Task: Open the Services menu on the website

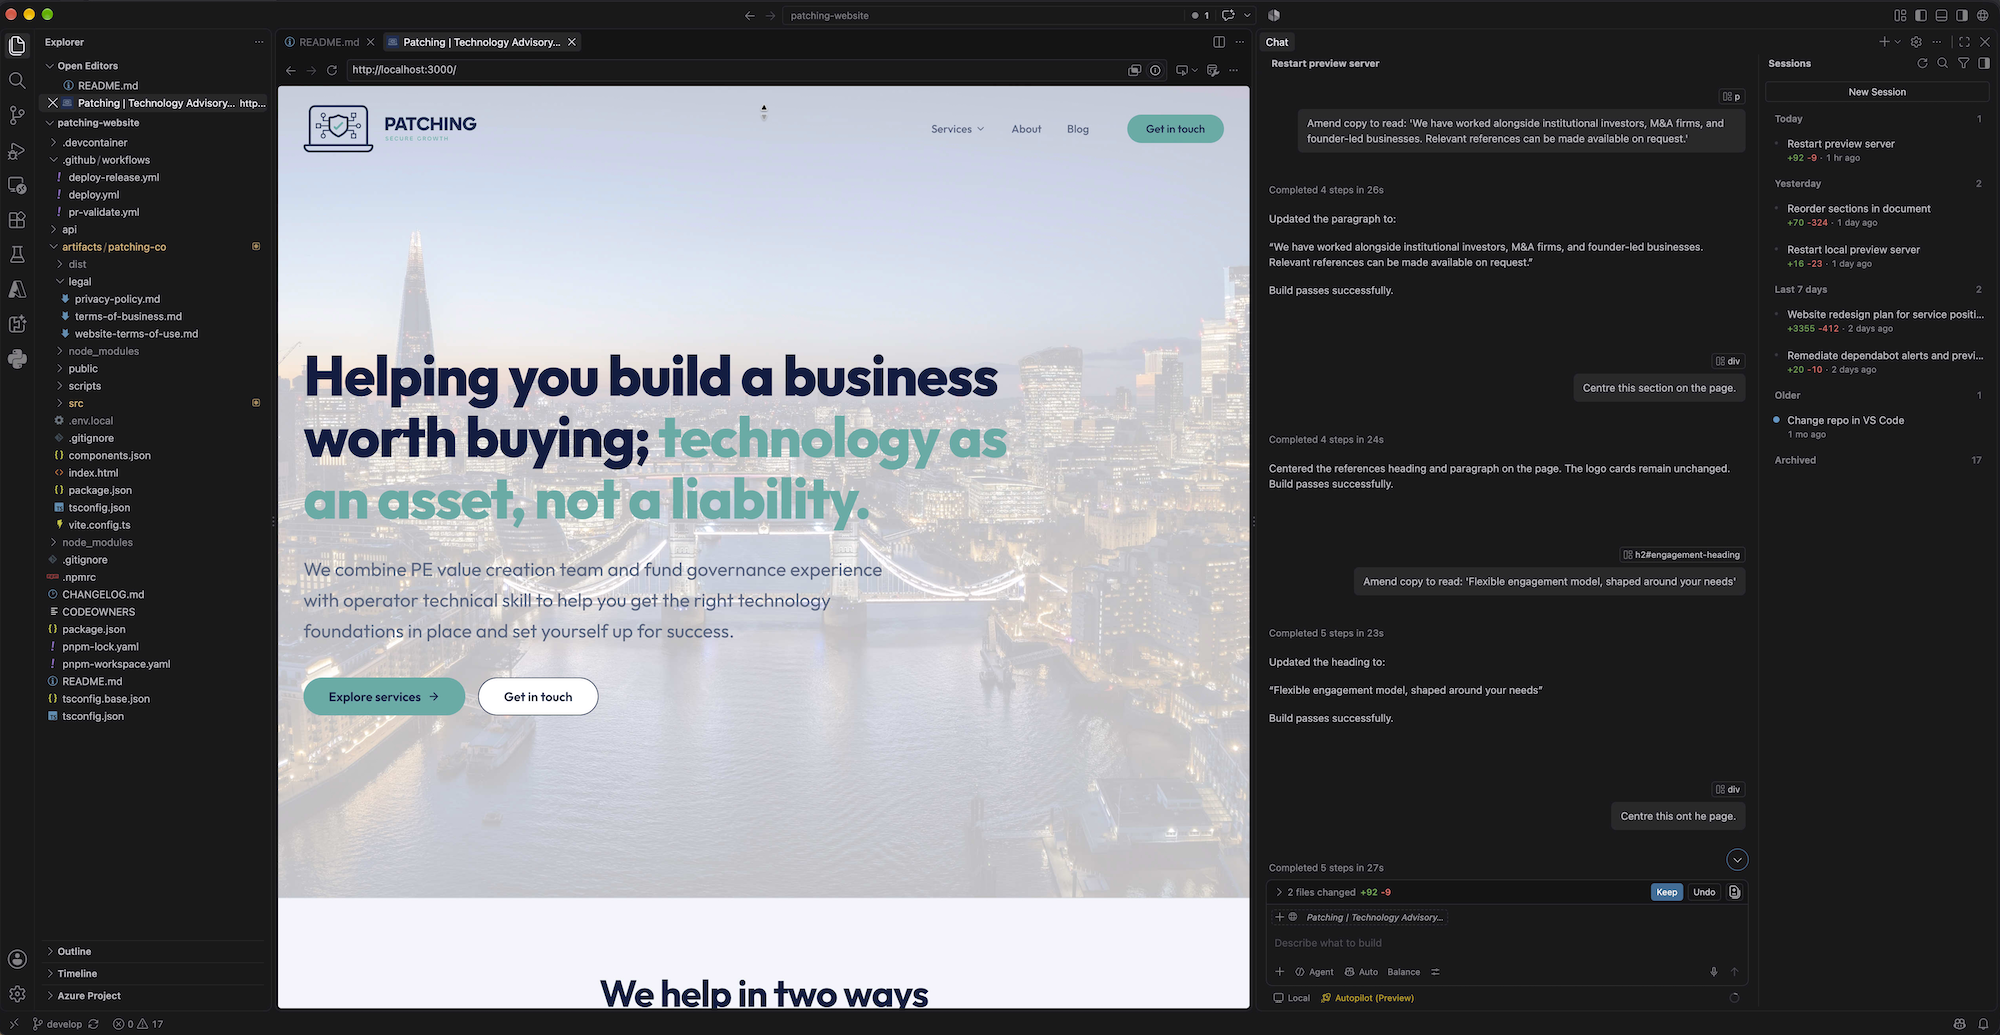Action: point(957,129)
